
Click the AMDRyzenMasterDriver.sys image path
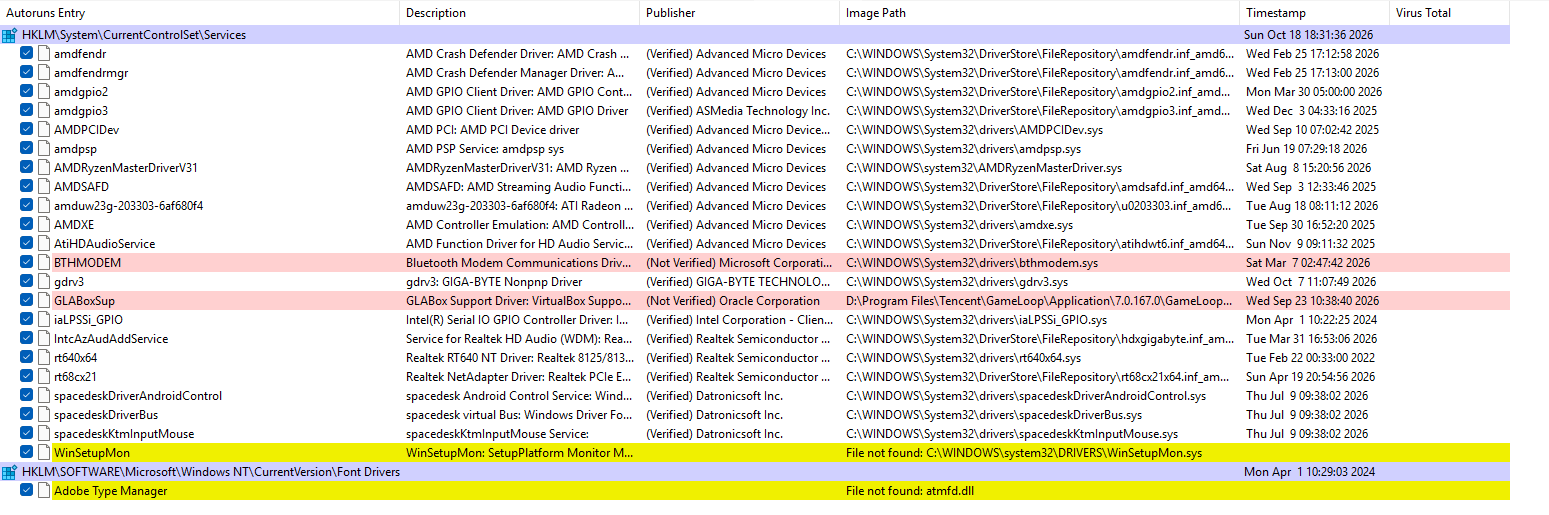pyautogui.click(x=984, y=168)
